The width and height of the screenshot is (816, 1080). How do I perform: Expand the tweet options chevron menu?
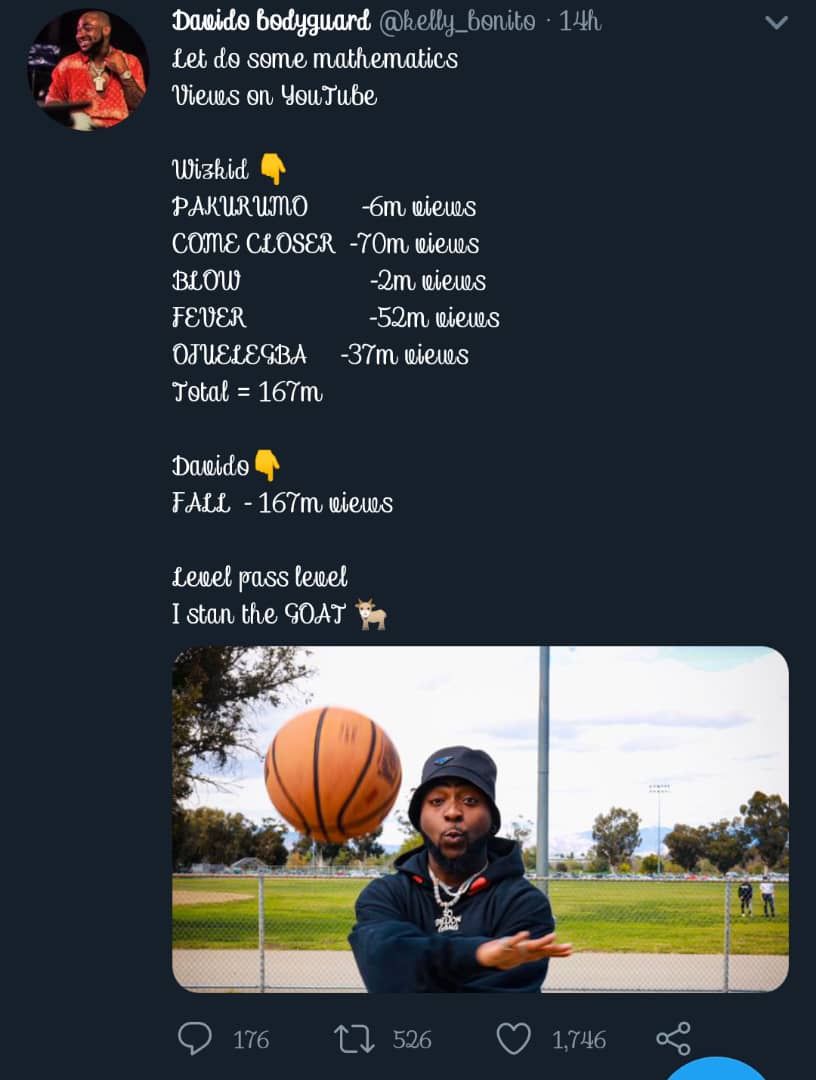[x=776, y=22]
